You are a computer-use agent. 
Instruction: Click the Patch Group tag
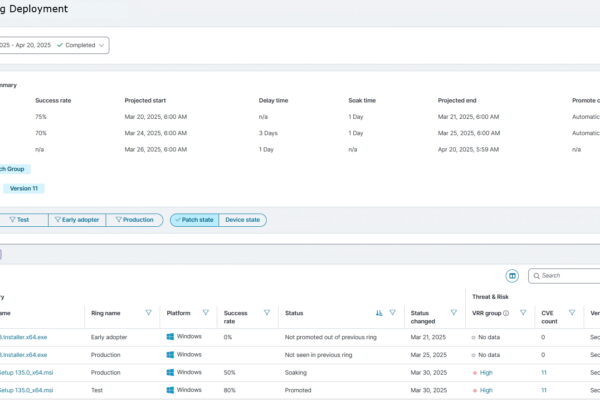14,169
